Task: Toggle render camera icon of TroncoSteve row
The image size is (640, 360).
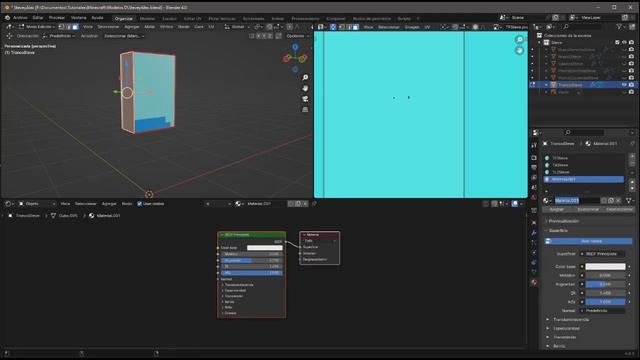Action: tap(631, 85)
